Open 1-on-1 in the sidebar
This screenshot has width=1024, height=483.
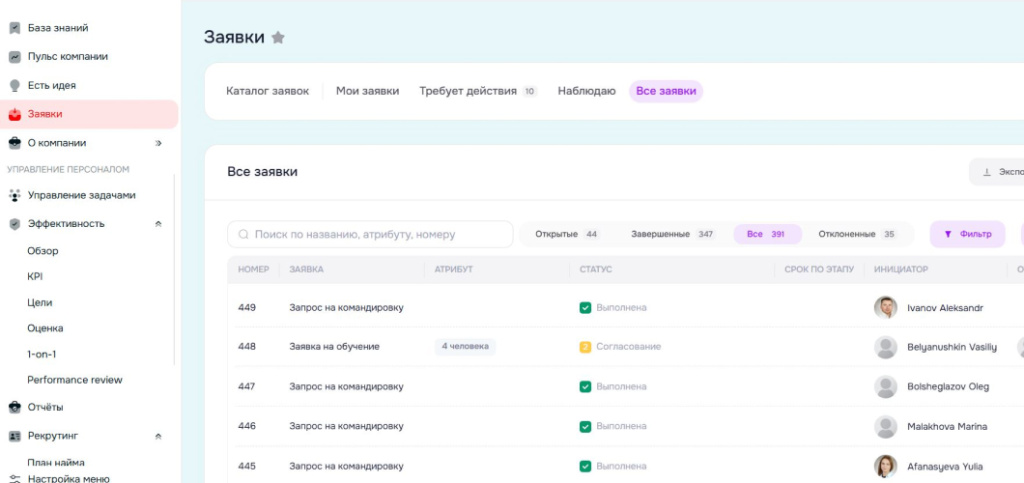tap(42, 354)
